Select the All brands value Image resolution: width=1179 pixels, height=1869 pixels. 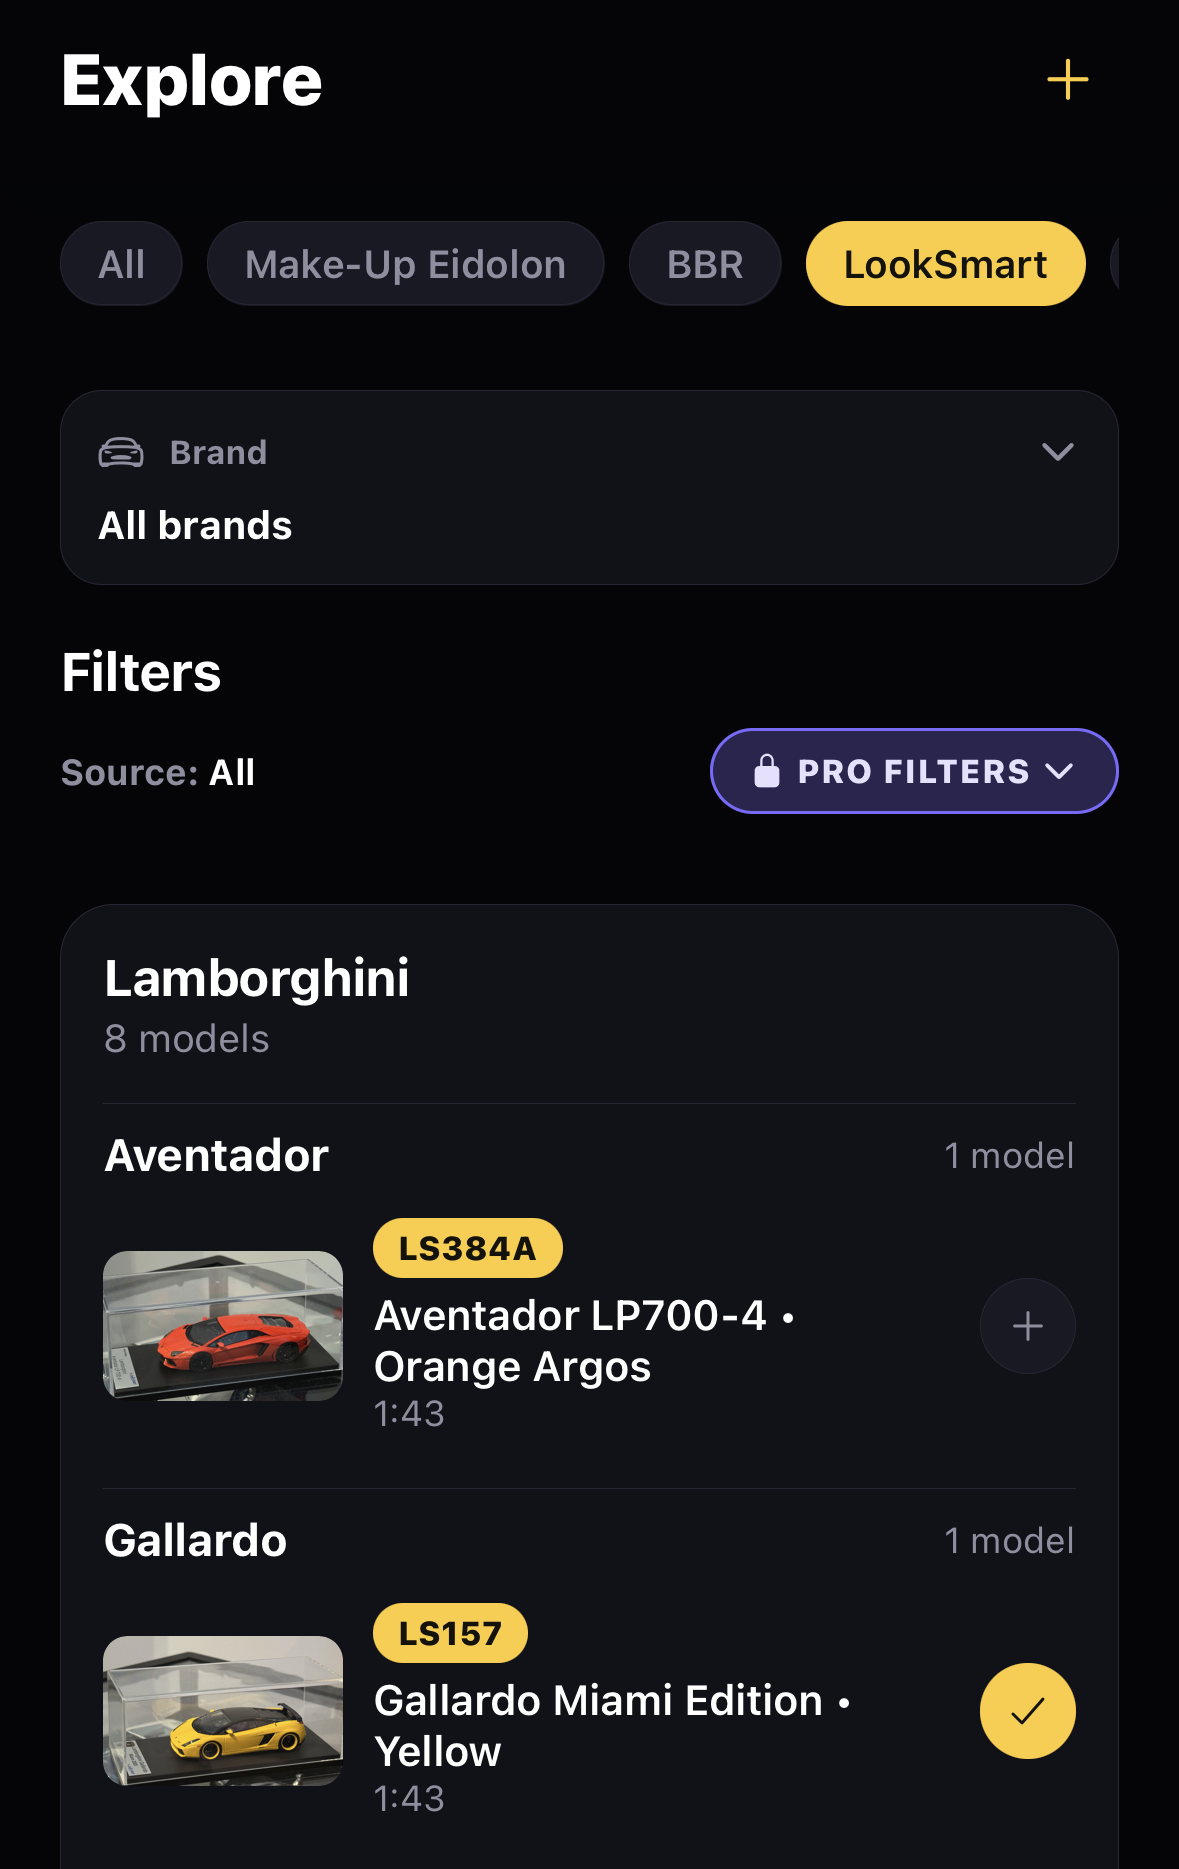coord(195,526)
